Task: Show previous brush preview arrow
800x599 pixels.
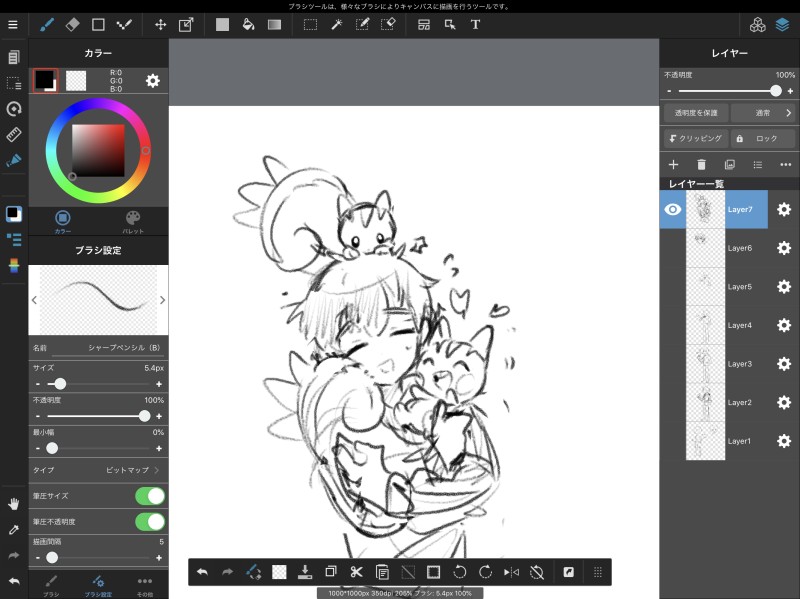Action: tap(34, 300)
